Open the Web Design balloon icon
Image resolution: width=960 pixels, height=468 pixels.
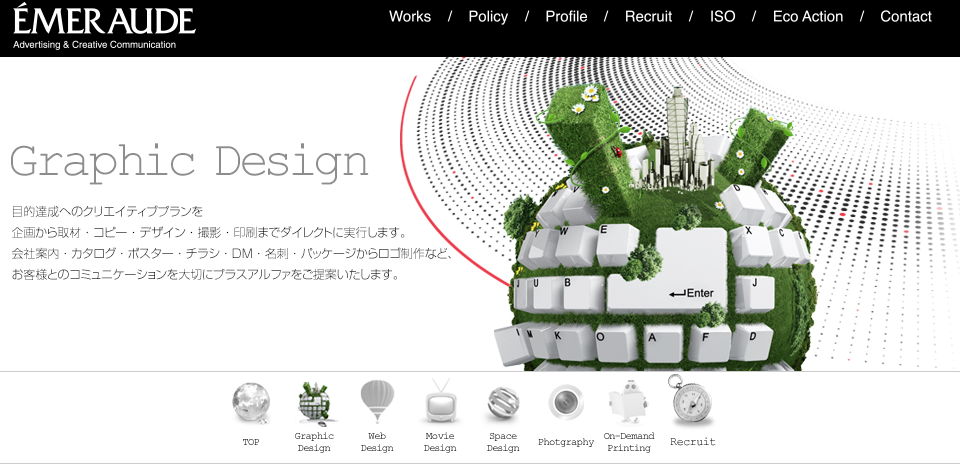377,402
